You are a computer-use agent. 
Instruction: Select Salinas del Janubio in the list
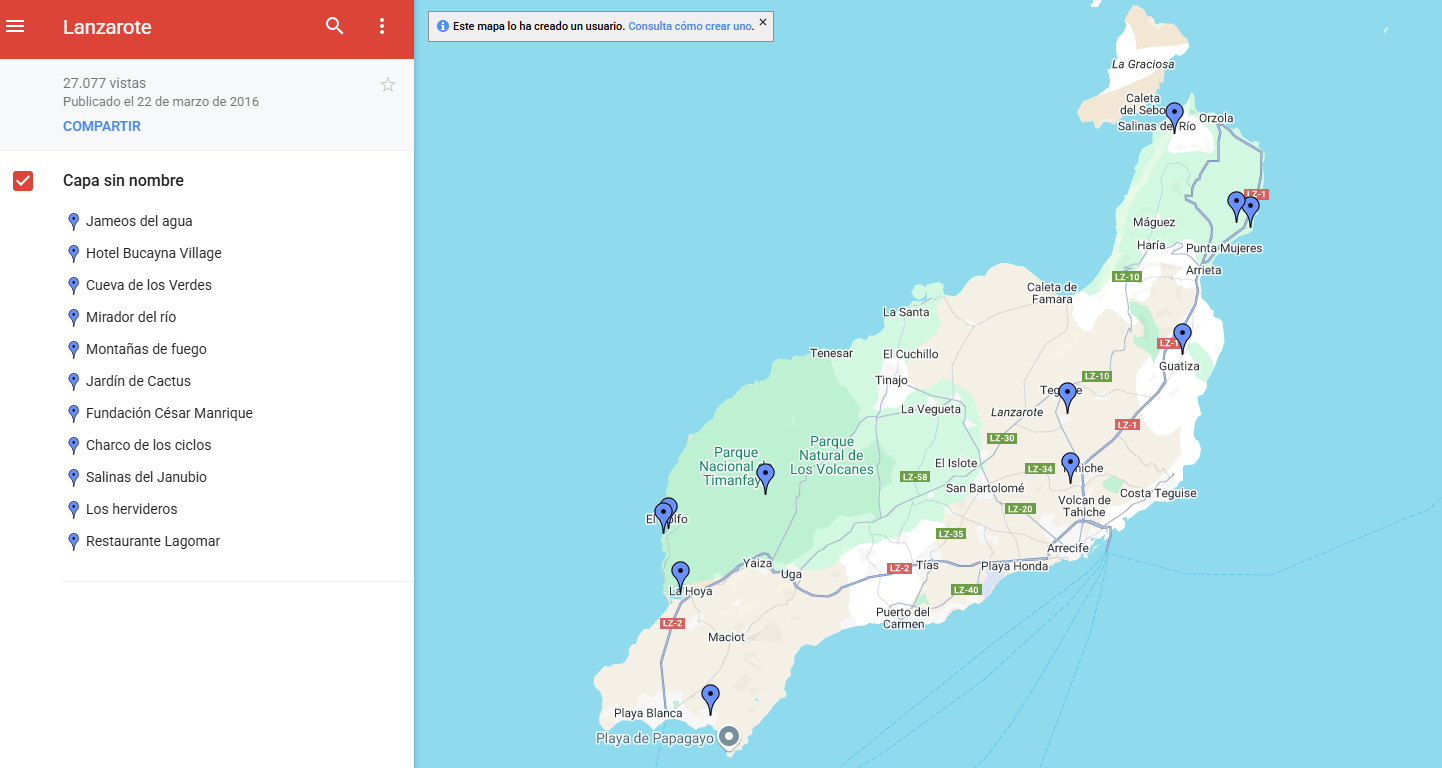click(146, 477)
